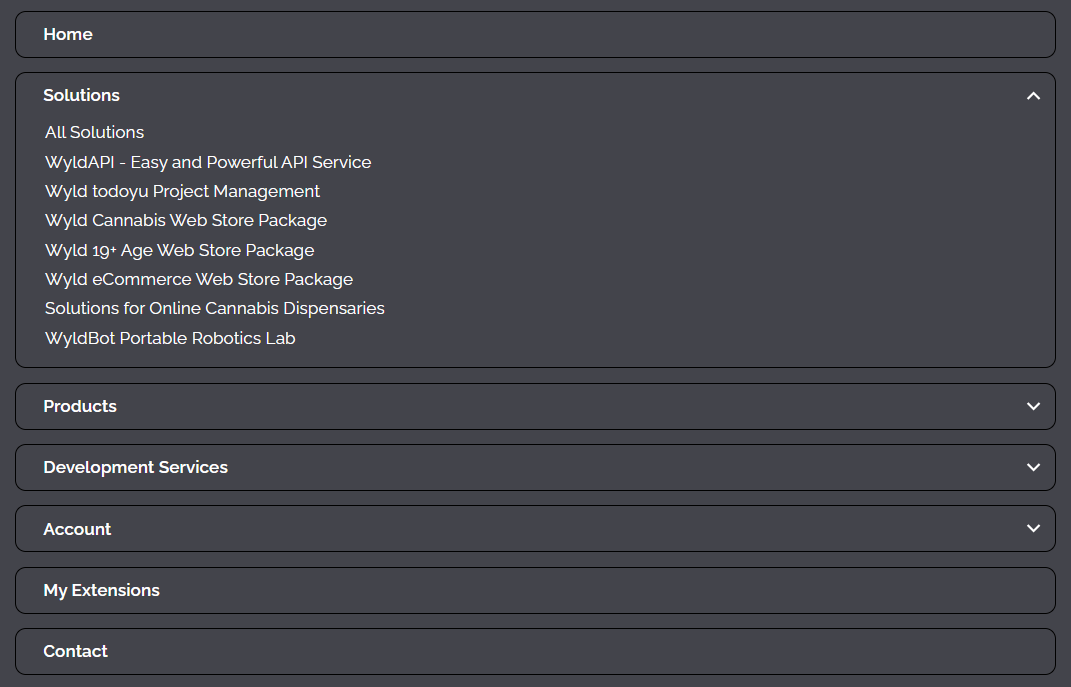Screen dimensions: 1071x687
Task: Click Wyld todoyu Project Management link
Action: point(182,191)
